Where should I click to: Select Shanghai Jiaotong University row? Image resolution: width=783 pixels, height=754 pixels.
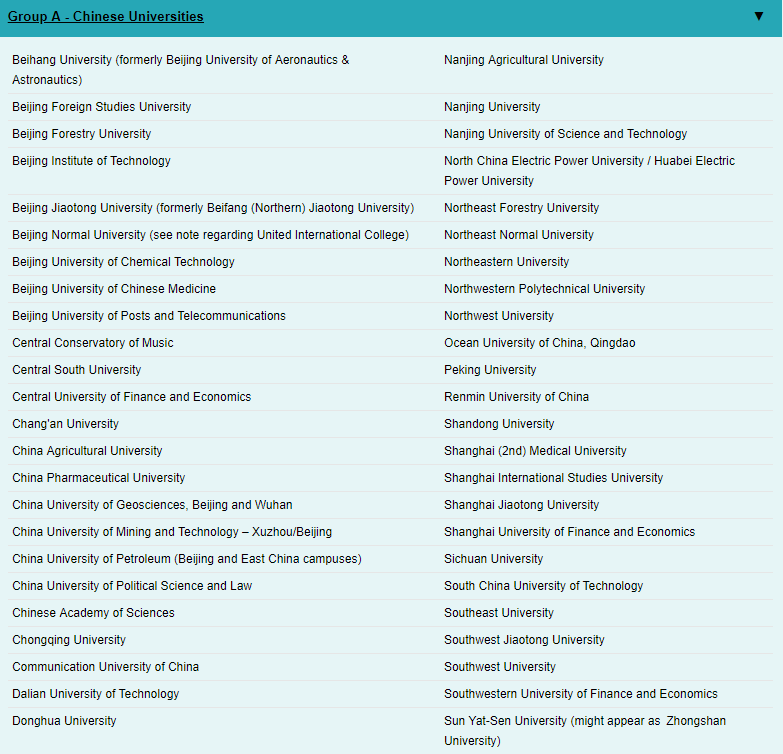[x=521, y=505]
